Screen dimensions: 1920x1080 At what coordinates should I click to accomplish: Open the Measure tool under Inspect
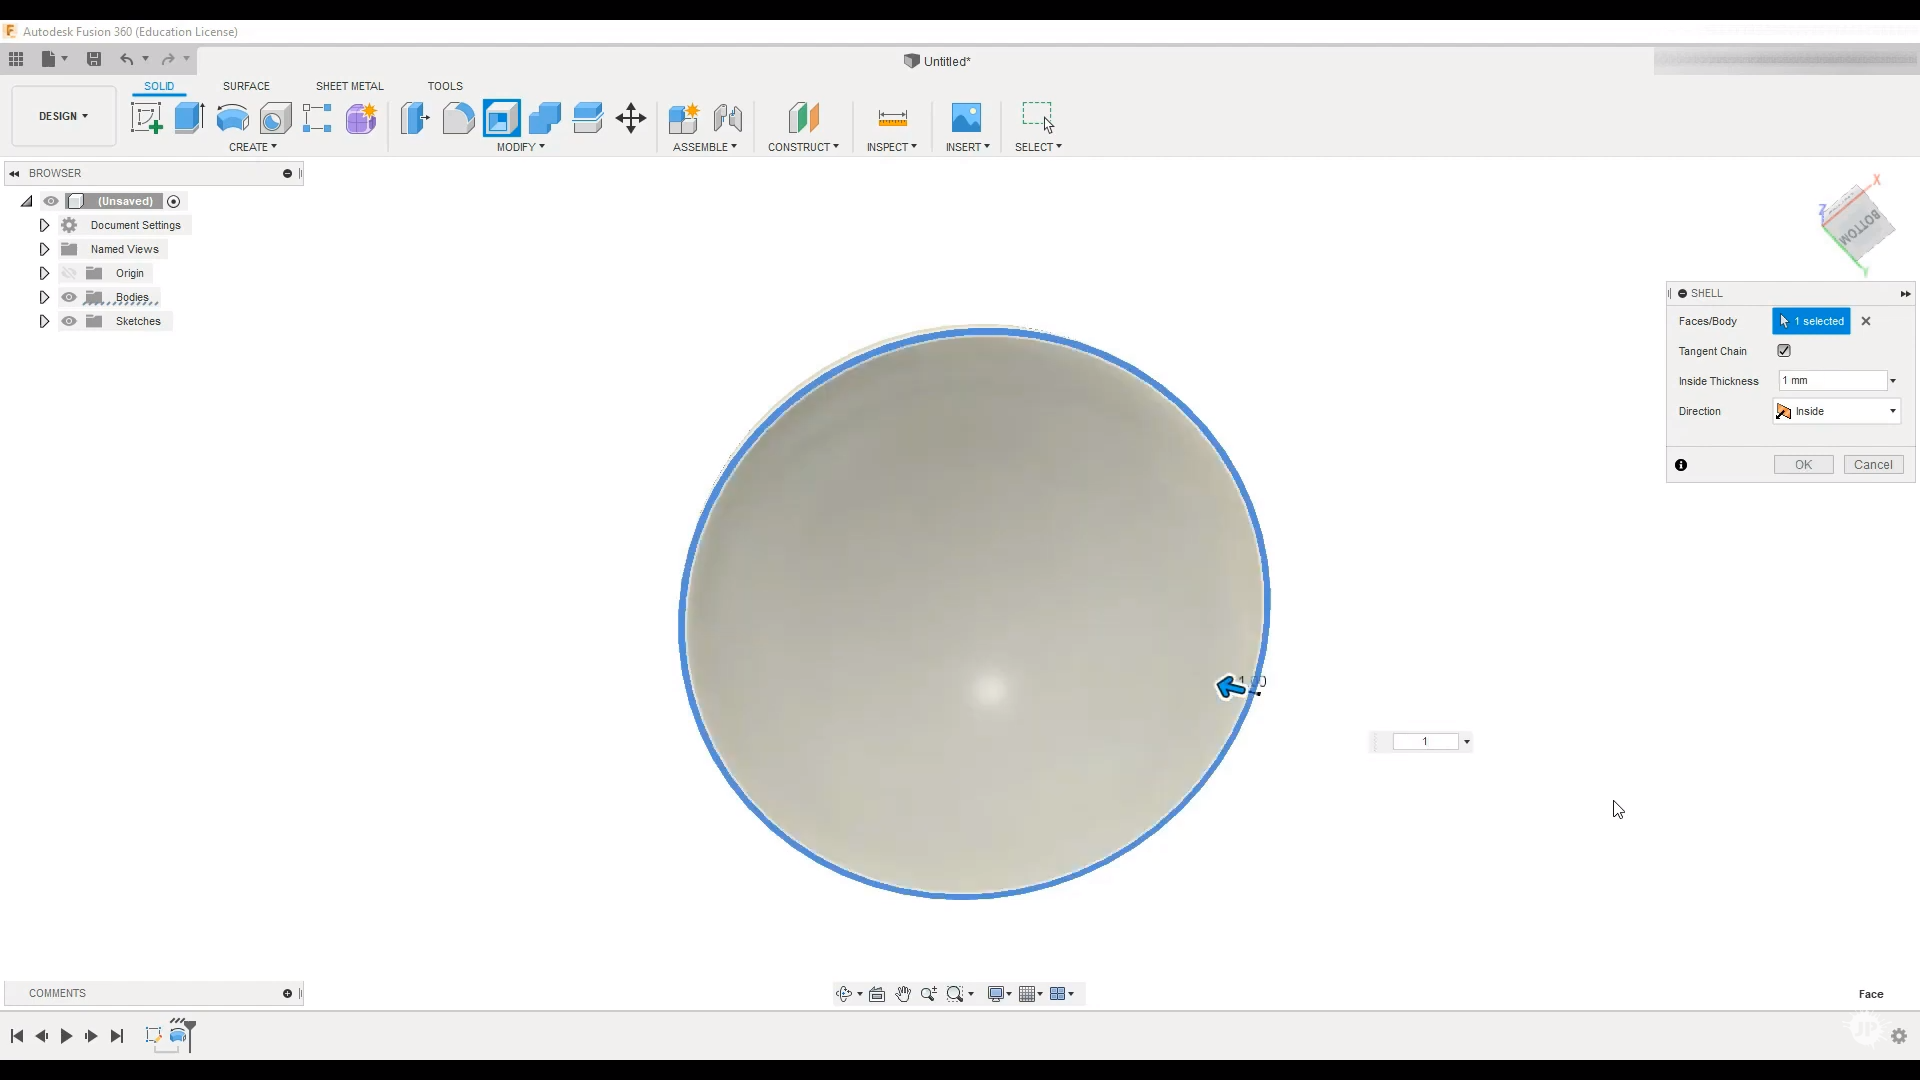point(892,118)
